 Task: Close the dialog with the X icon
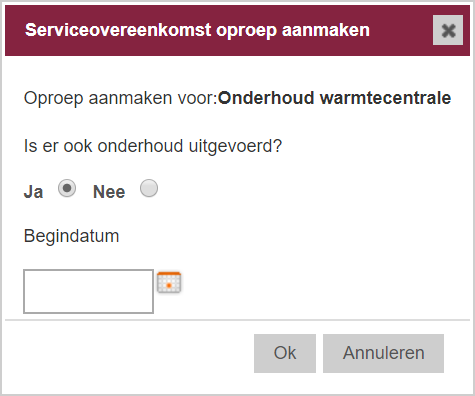click(448, 30)
